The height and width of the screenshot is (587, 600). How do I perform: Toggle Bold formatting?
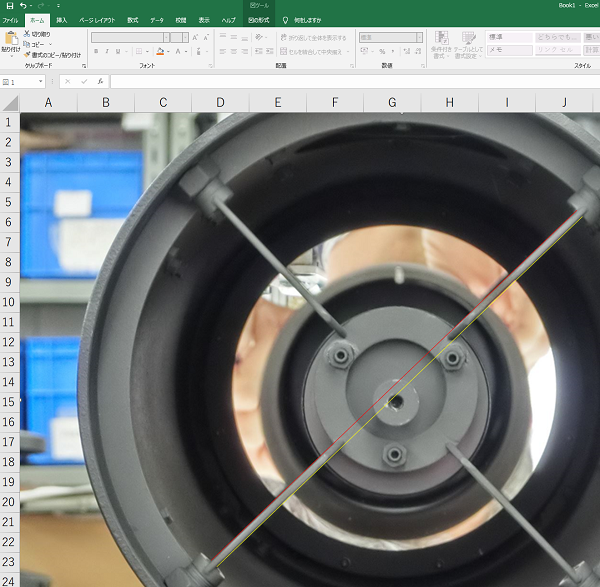[96, 51]
